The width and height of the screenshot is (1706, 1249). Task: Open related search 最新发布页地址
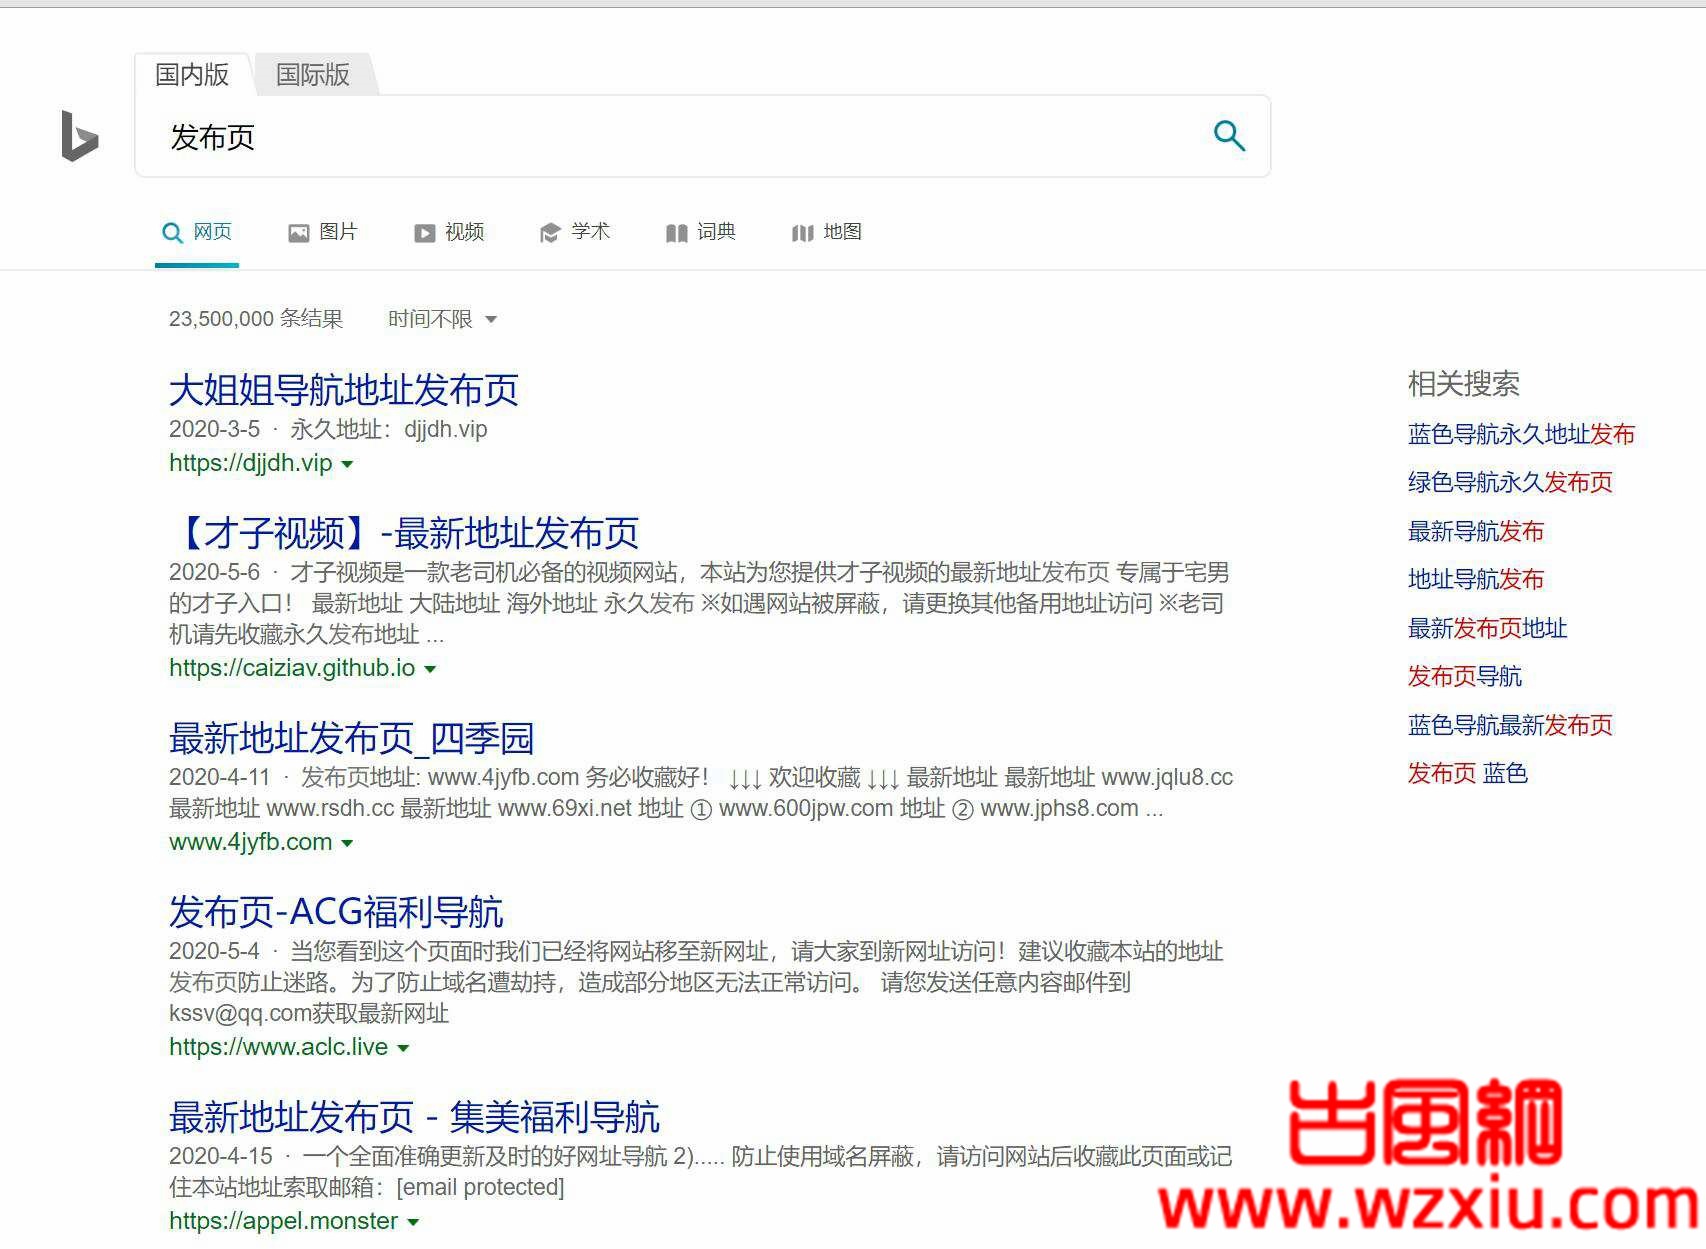point(1487,628)
